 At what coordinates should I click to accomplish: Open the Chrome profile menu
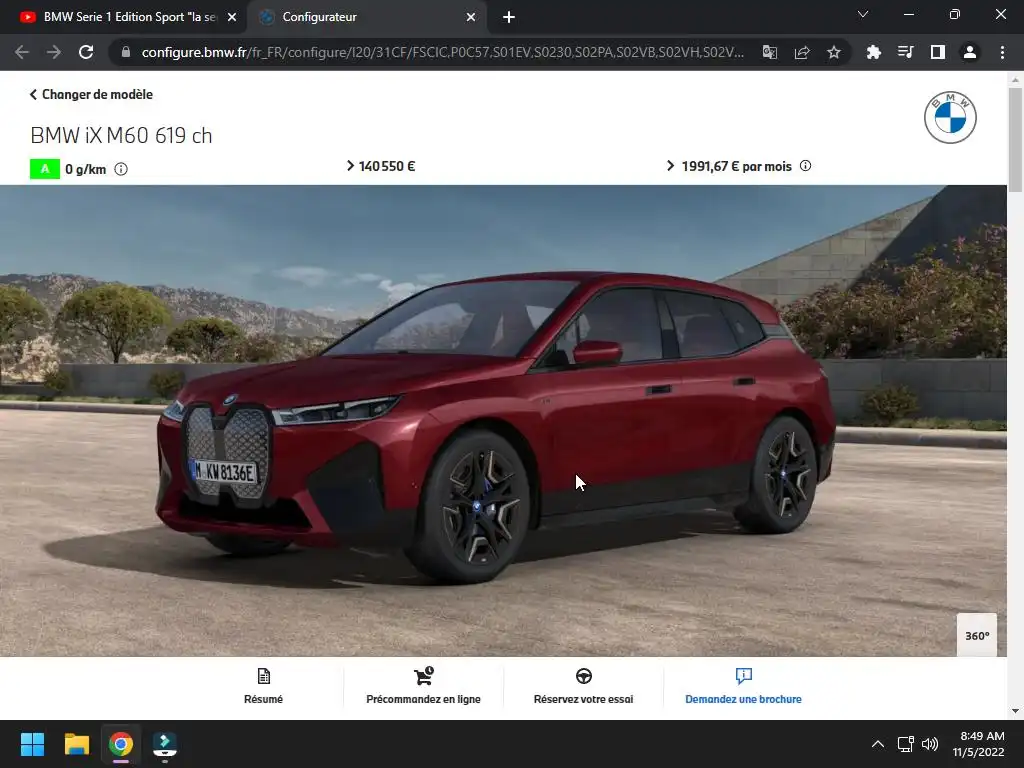coord(970,52)
